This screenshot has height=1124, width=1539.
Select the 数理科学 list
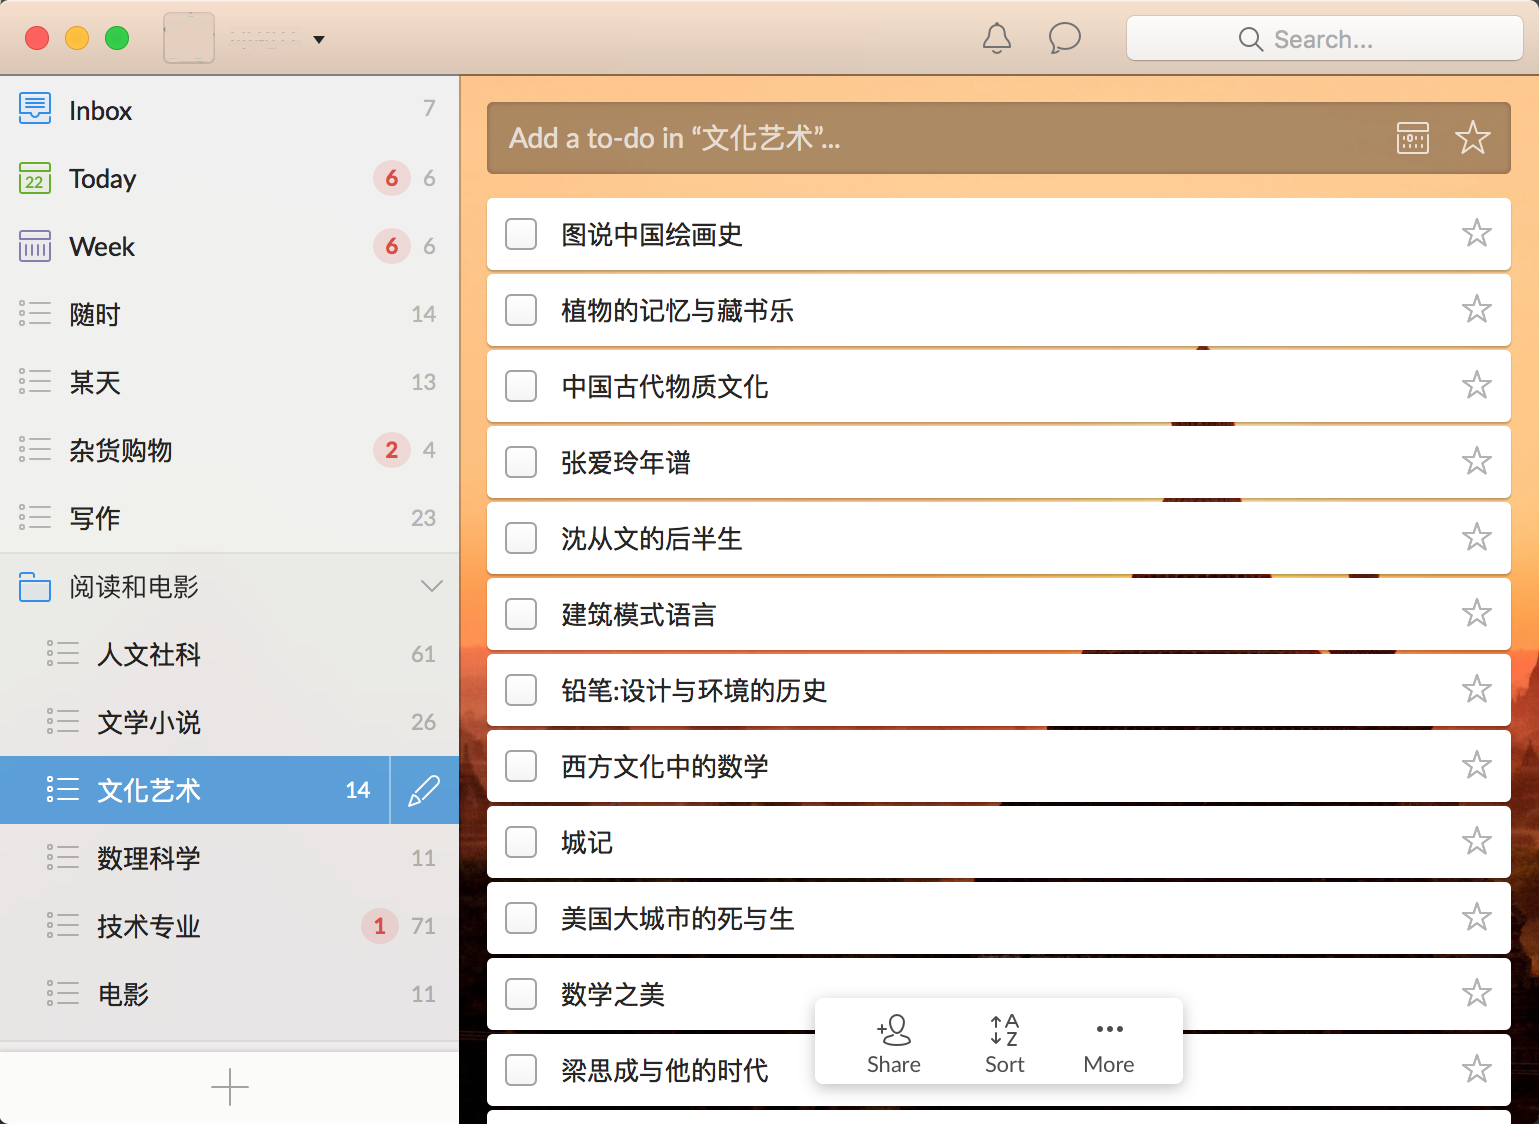[229, 858]
